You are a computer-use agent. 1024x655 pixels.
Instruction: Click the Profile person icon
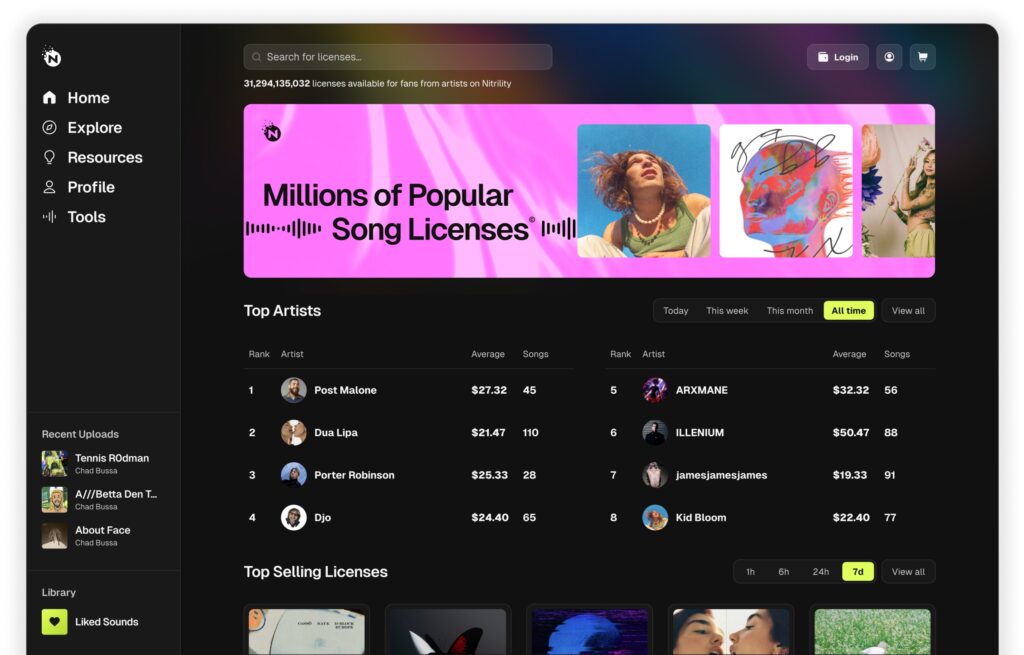[49, 187]
